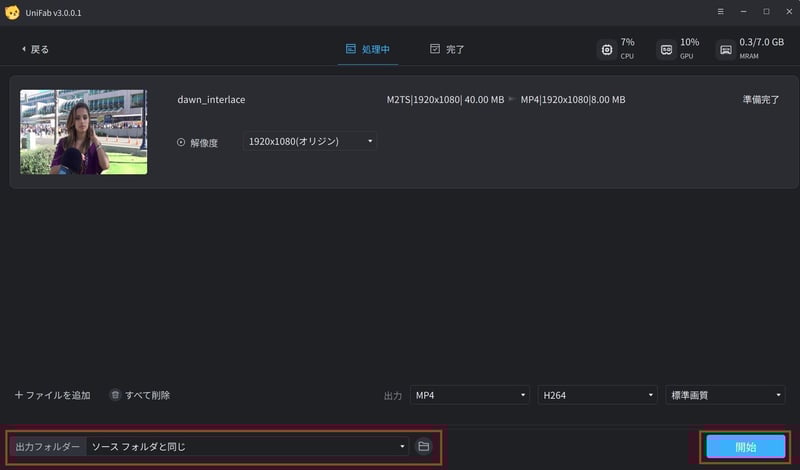Browse output folder with folder icon
The image size is (800, 470).
(424, 446)
